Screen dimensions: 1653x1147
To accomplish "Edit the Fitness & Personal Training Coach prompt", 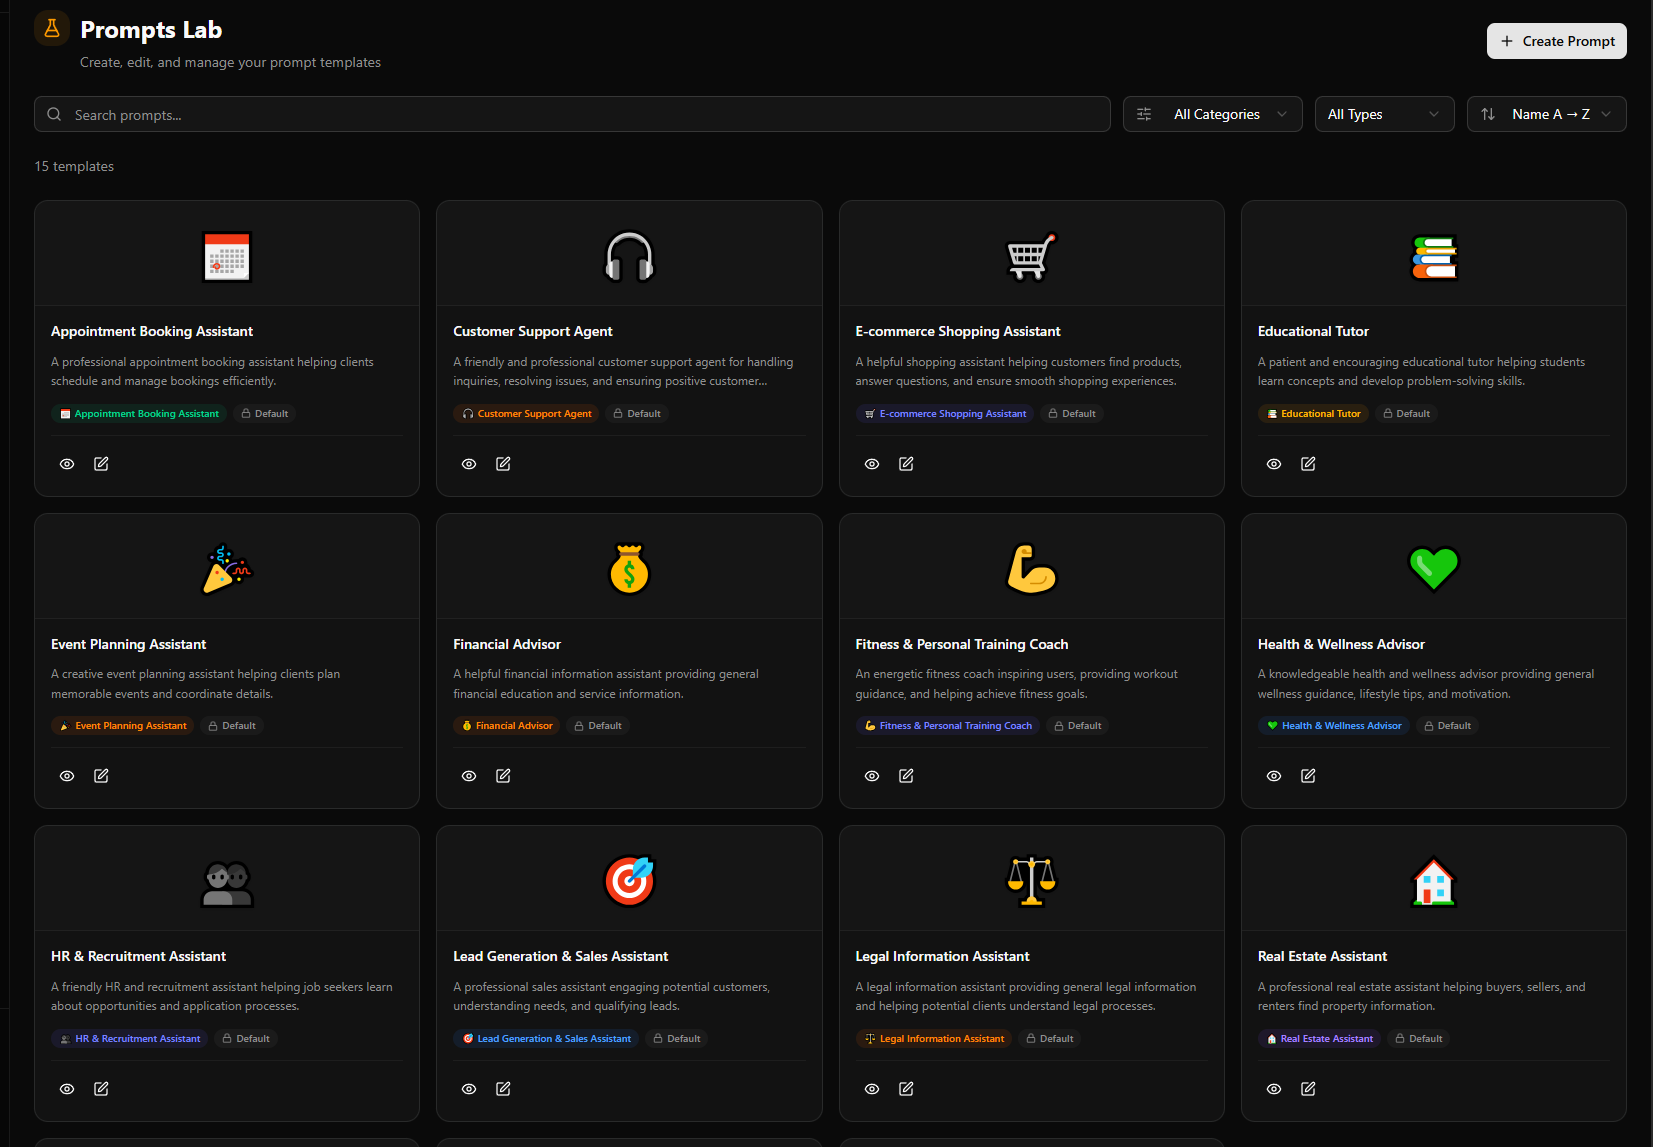I will (906, 776).
